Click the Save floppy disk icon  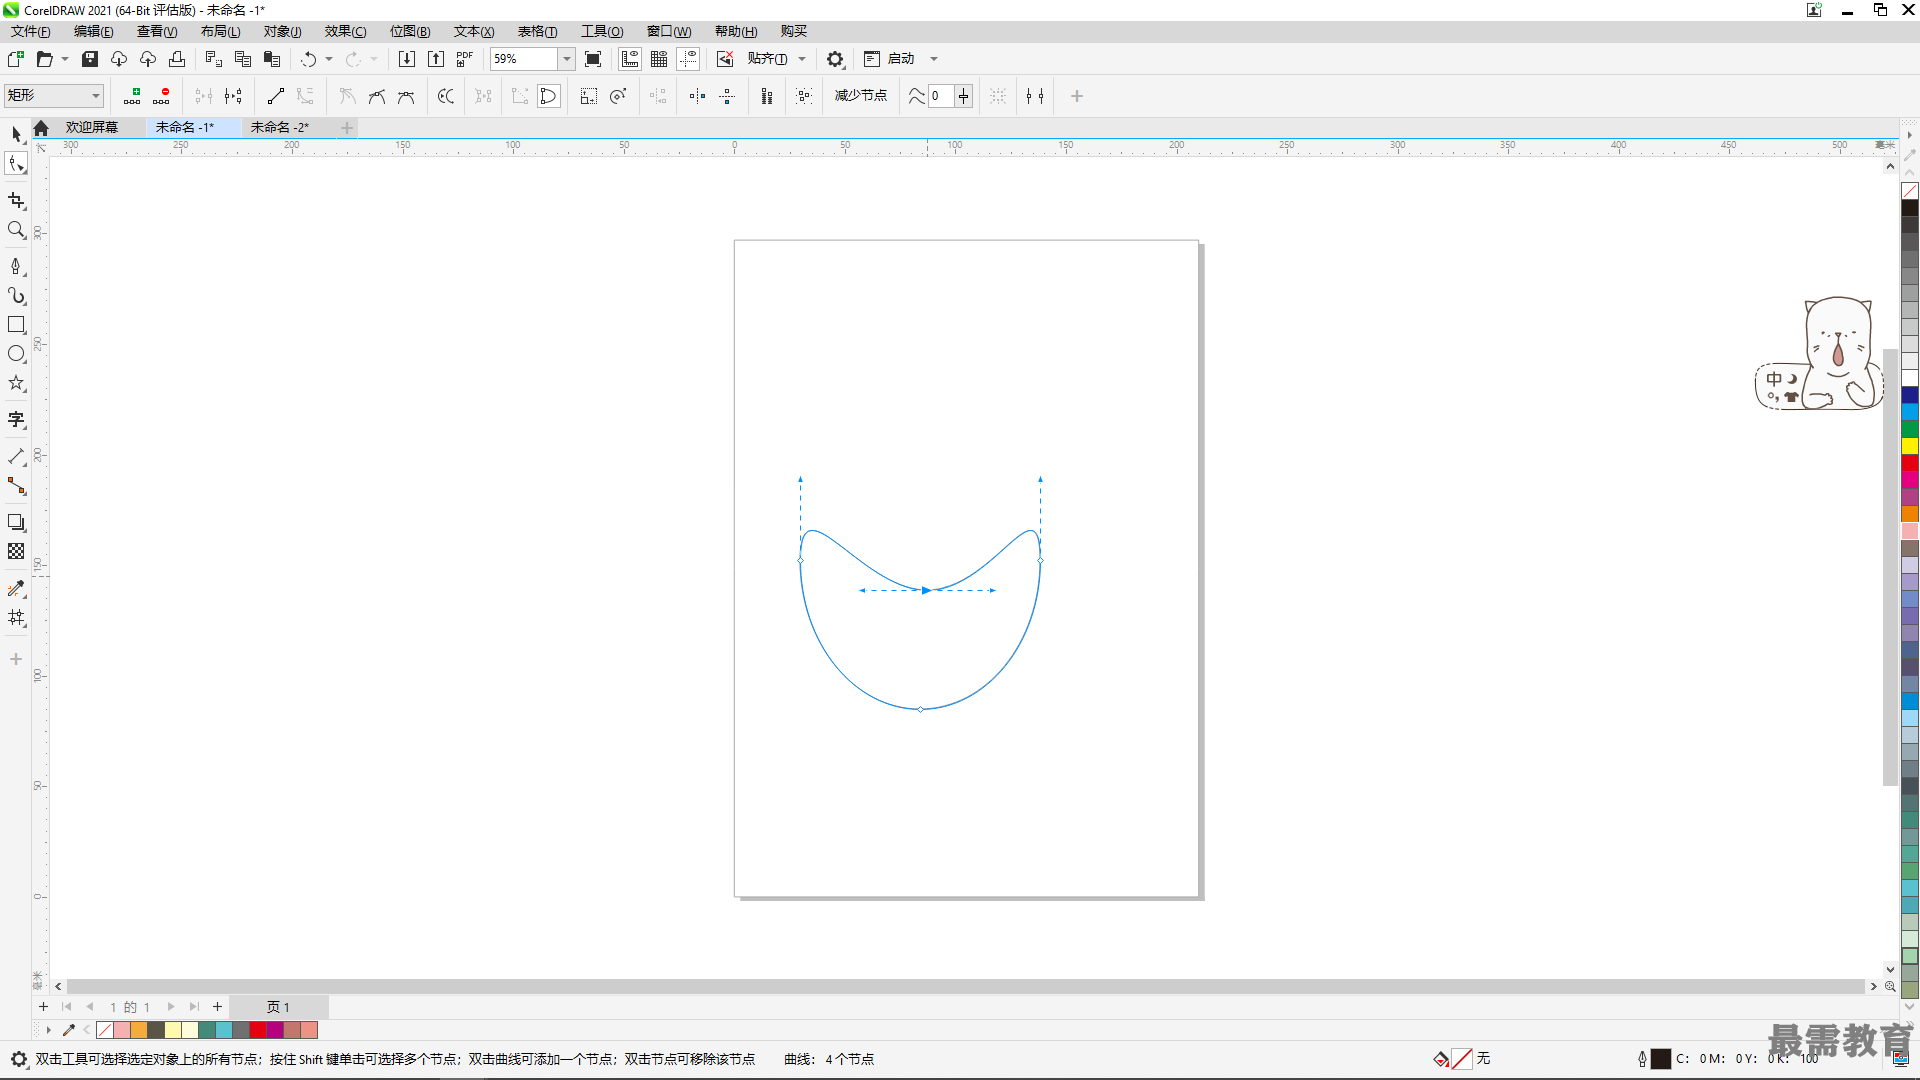tap(90, 59)
